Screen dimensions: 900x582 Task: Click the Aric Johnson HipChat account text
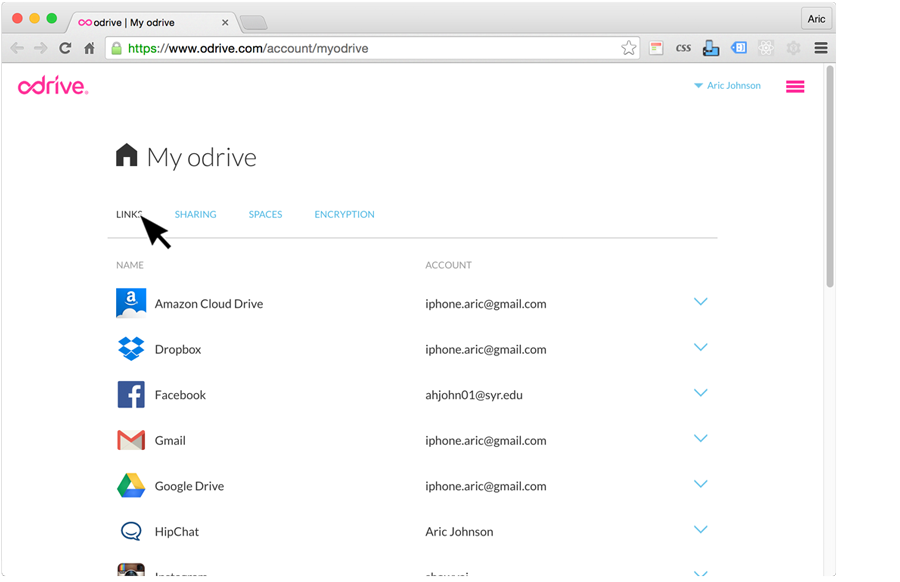[x=459, y=531]
